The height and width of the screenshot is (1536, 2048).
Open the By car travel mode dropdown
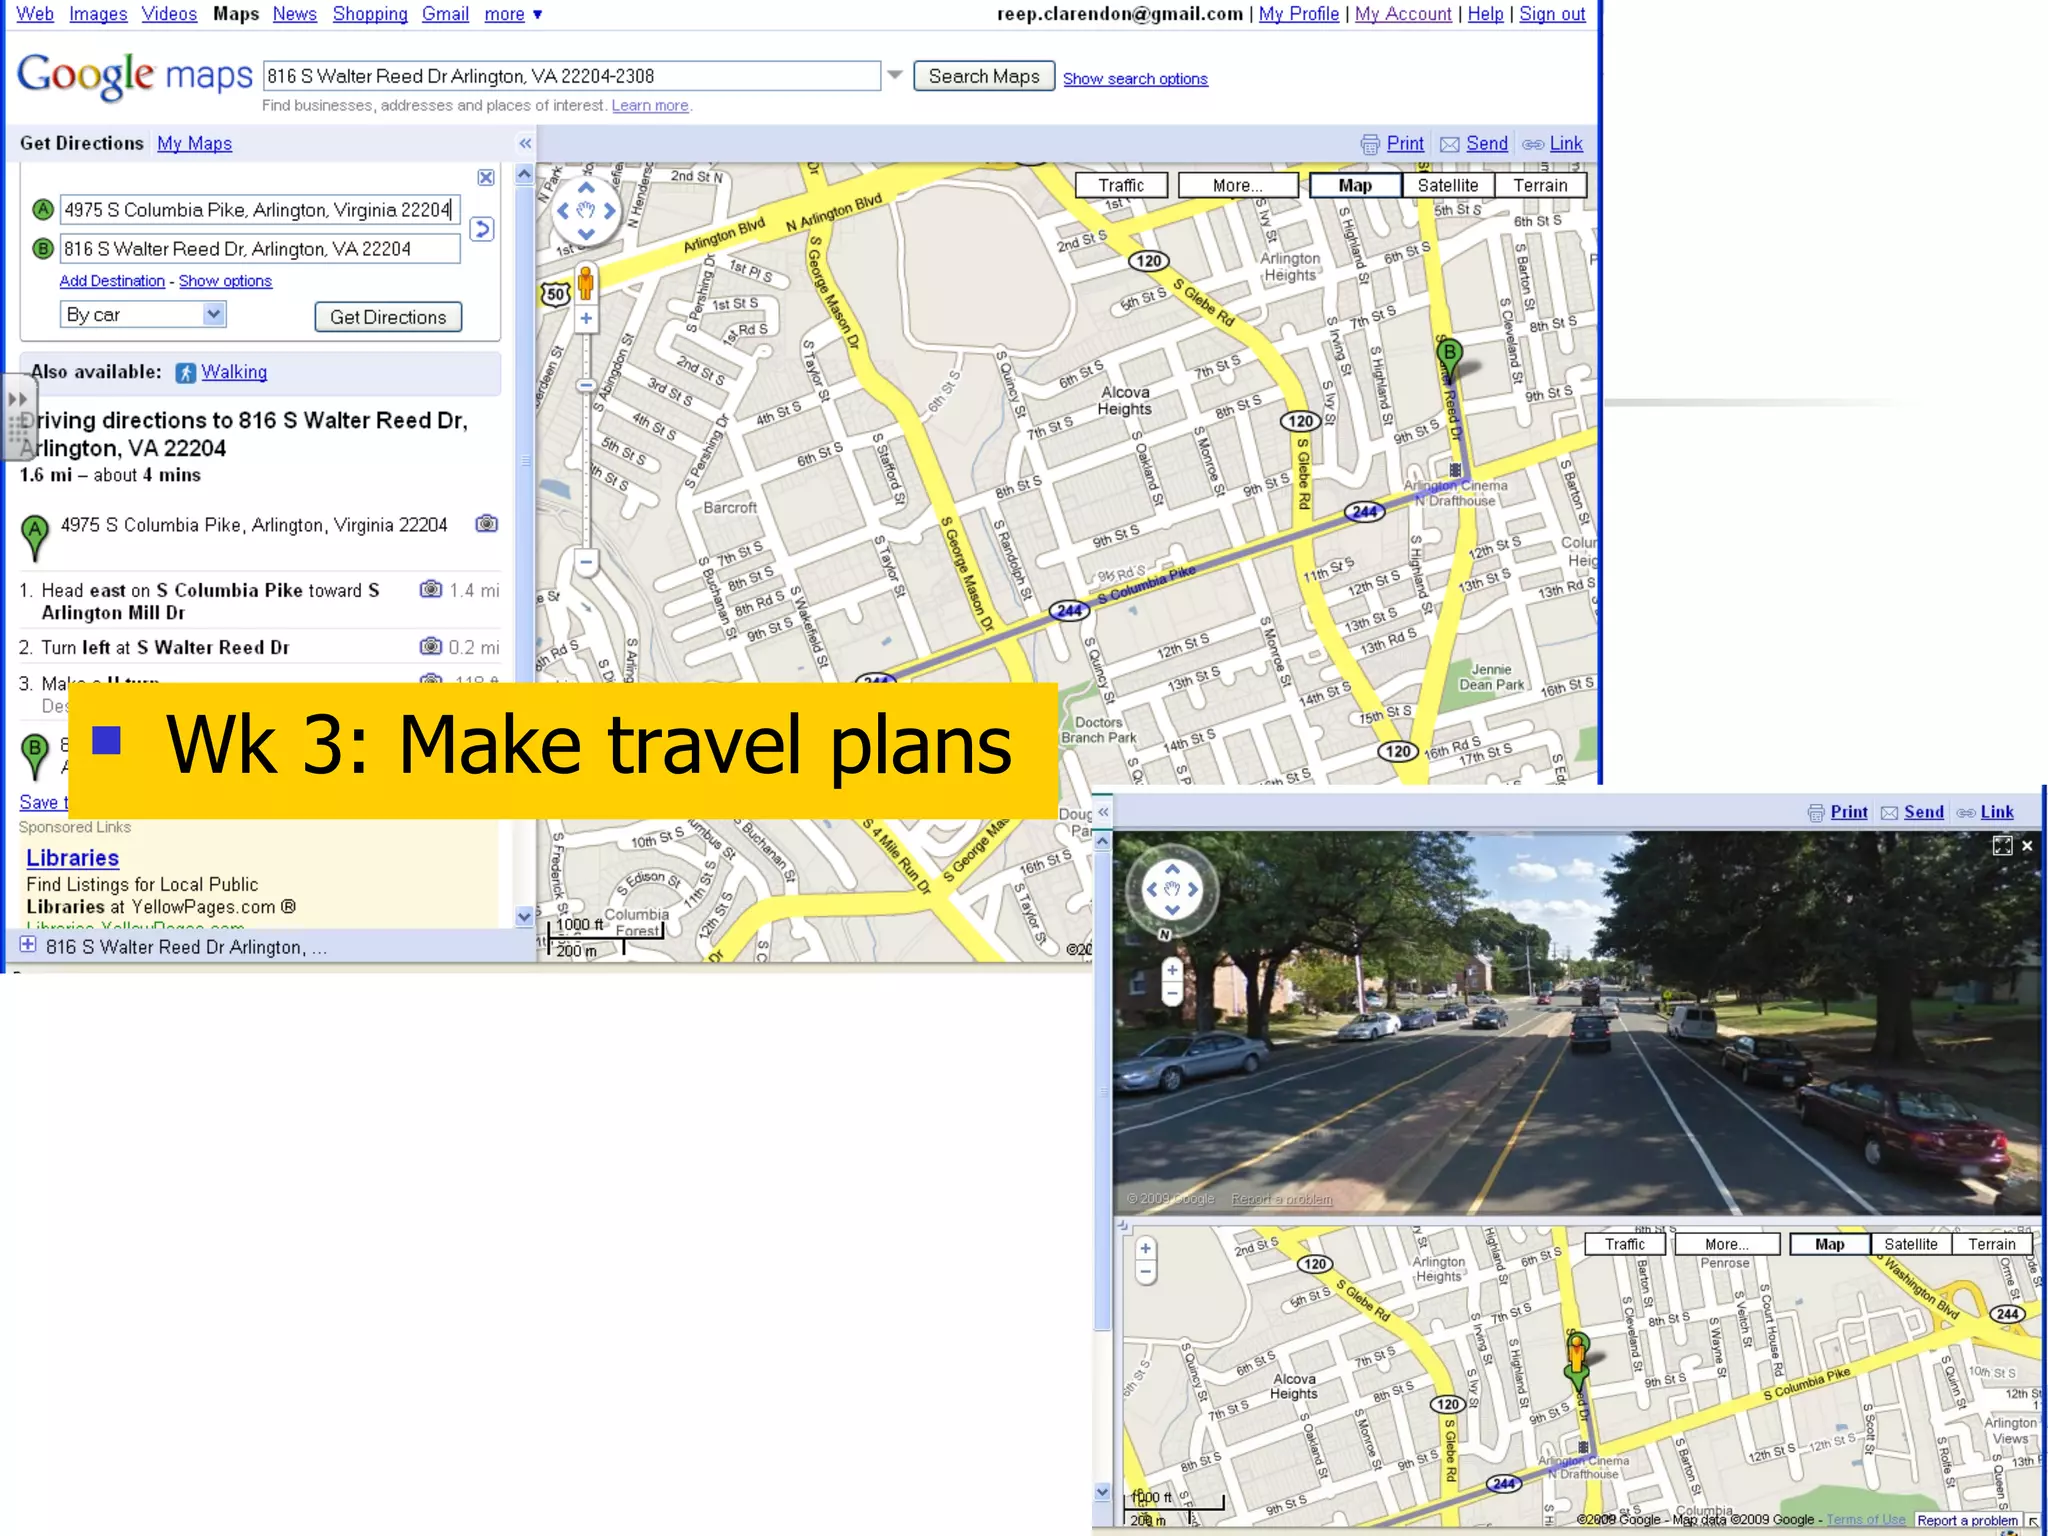tap(143, 314)
